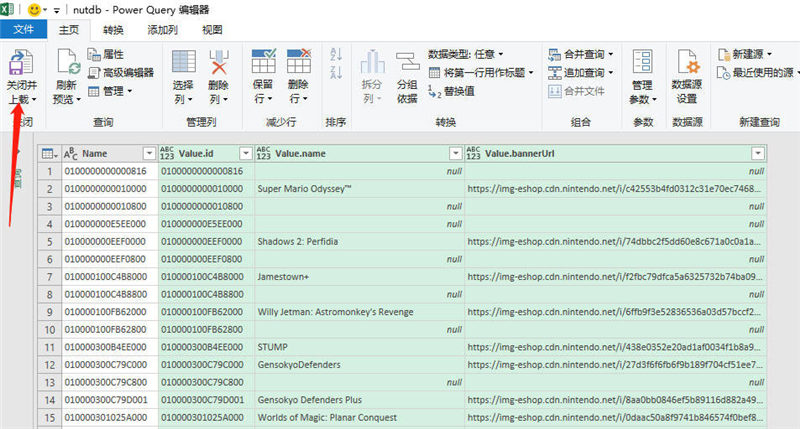Open the Value.name column filter dropdown
Screen dimensions: 800x429
[455, 154]
